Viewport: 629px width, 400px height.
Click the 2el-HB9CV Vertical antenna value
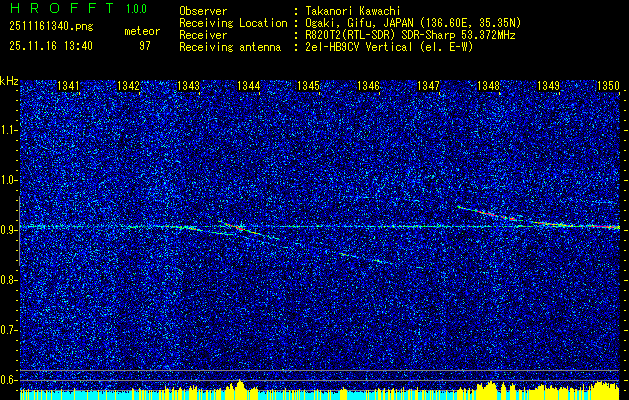pos(389,47)
